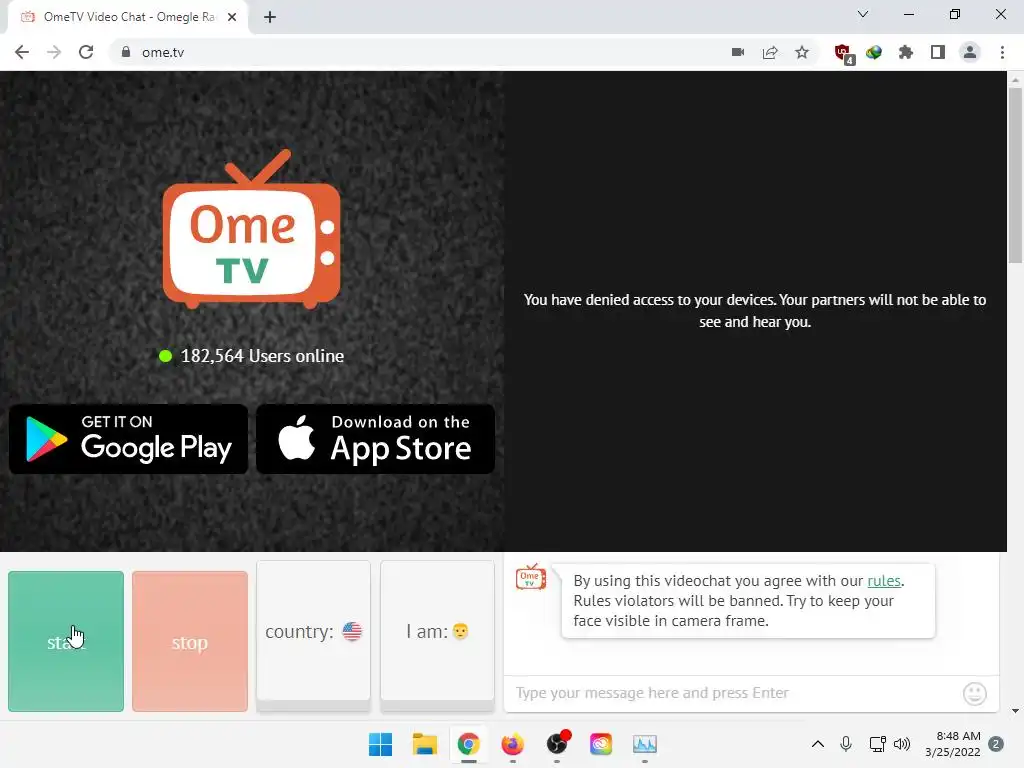Click the green start button
Screen dimensions: 1024x768
tap(66, 641)
